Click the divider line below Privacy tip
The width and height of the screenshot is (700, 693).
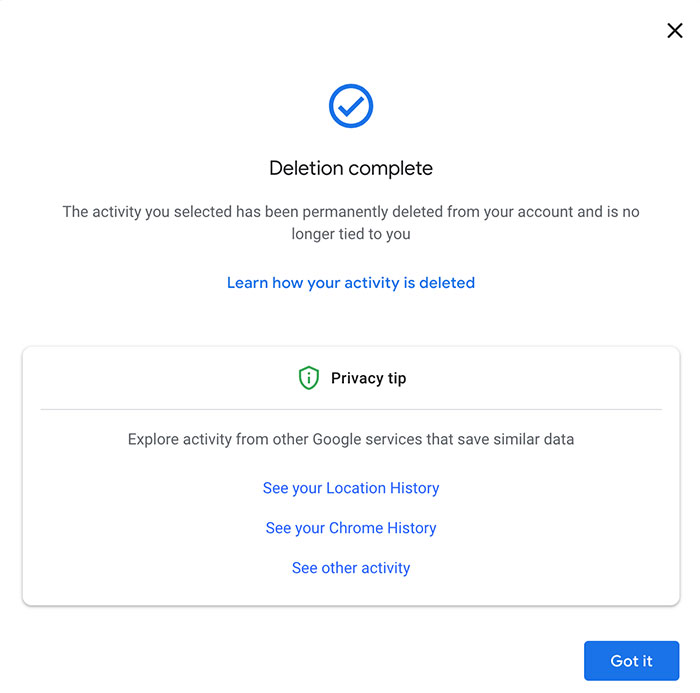click(351, 409)
